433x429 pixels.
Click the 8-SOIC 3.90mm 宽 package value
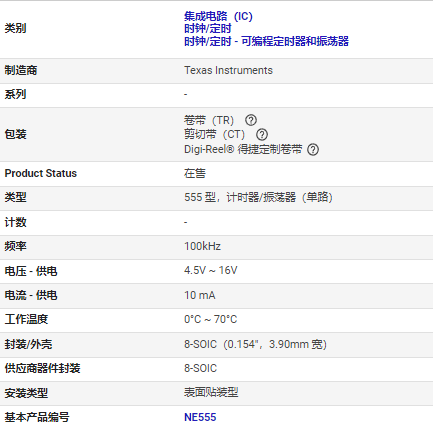click(x=255, y=344)
